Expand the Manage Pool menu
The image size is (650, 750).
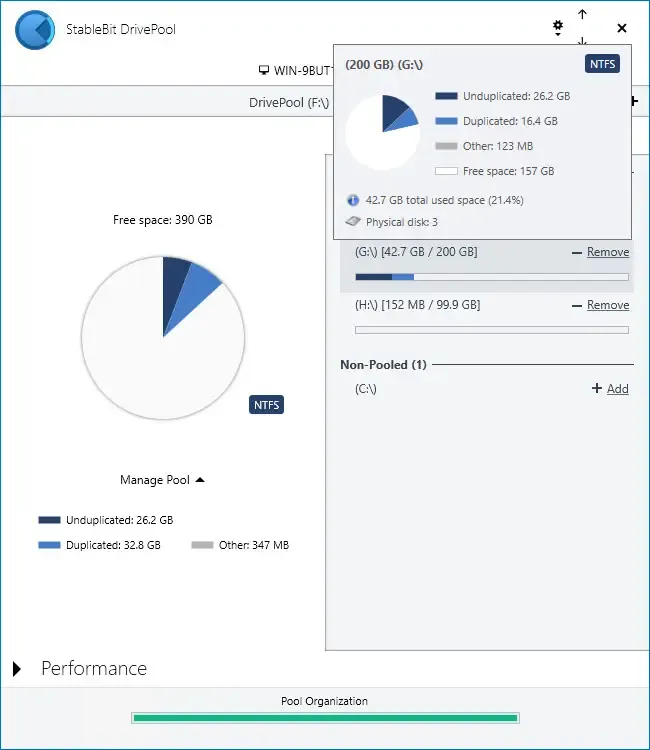point(162,480)
